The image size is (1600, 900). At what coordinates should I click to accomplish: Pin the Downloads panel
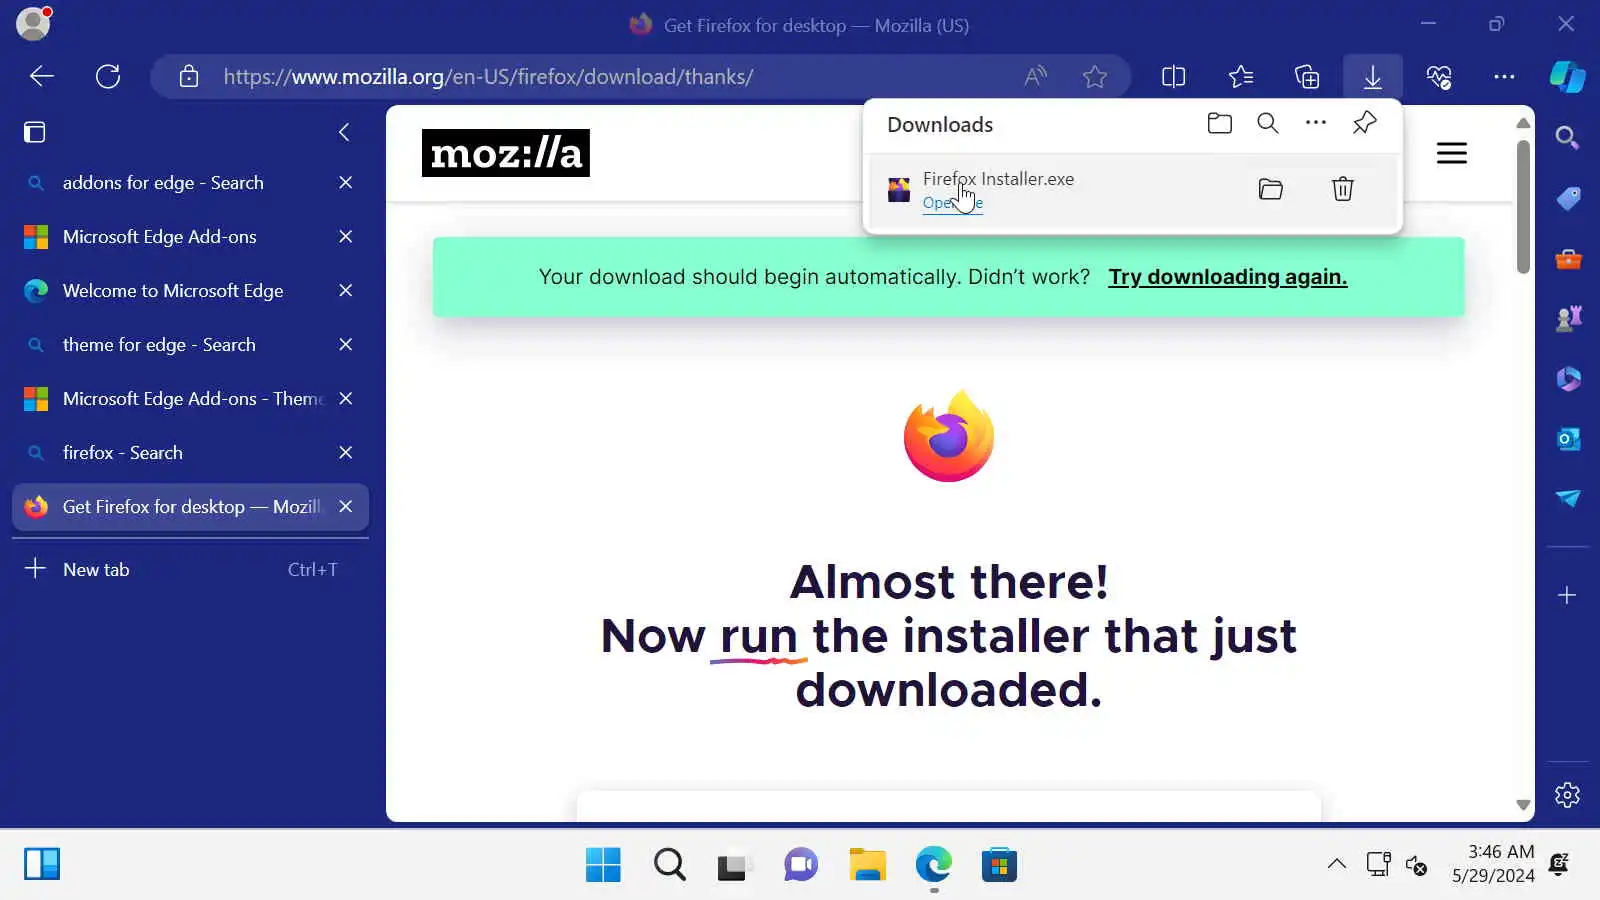coord(1365,123)
